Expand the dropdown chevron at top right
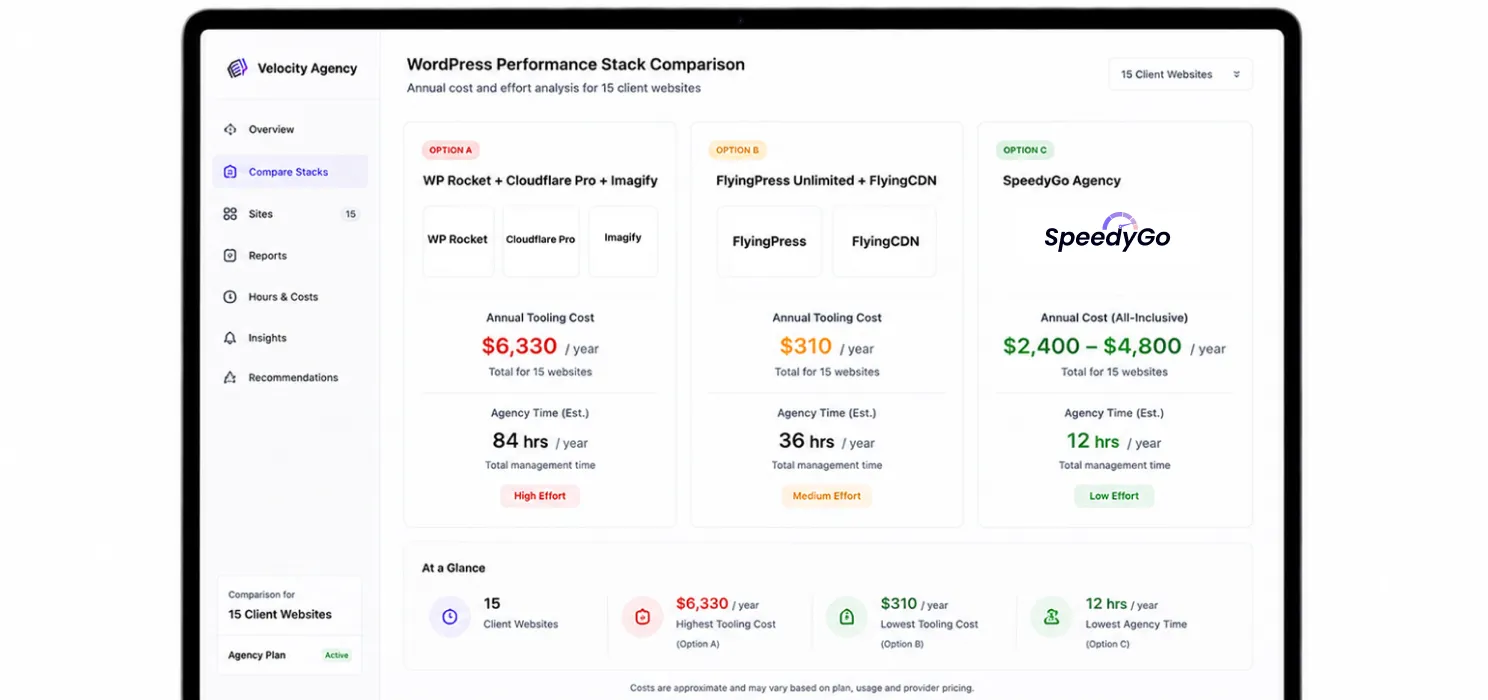Image resolution: width=1488 pixels, height=700 pixels. pos(1236,75)
